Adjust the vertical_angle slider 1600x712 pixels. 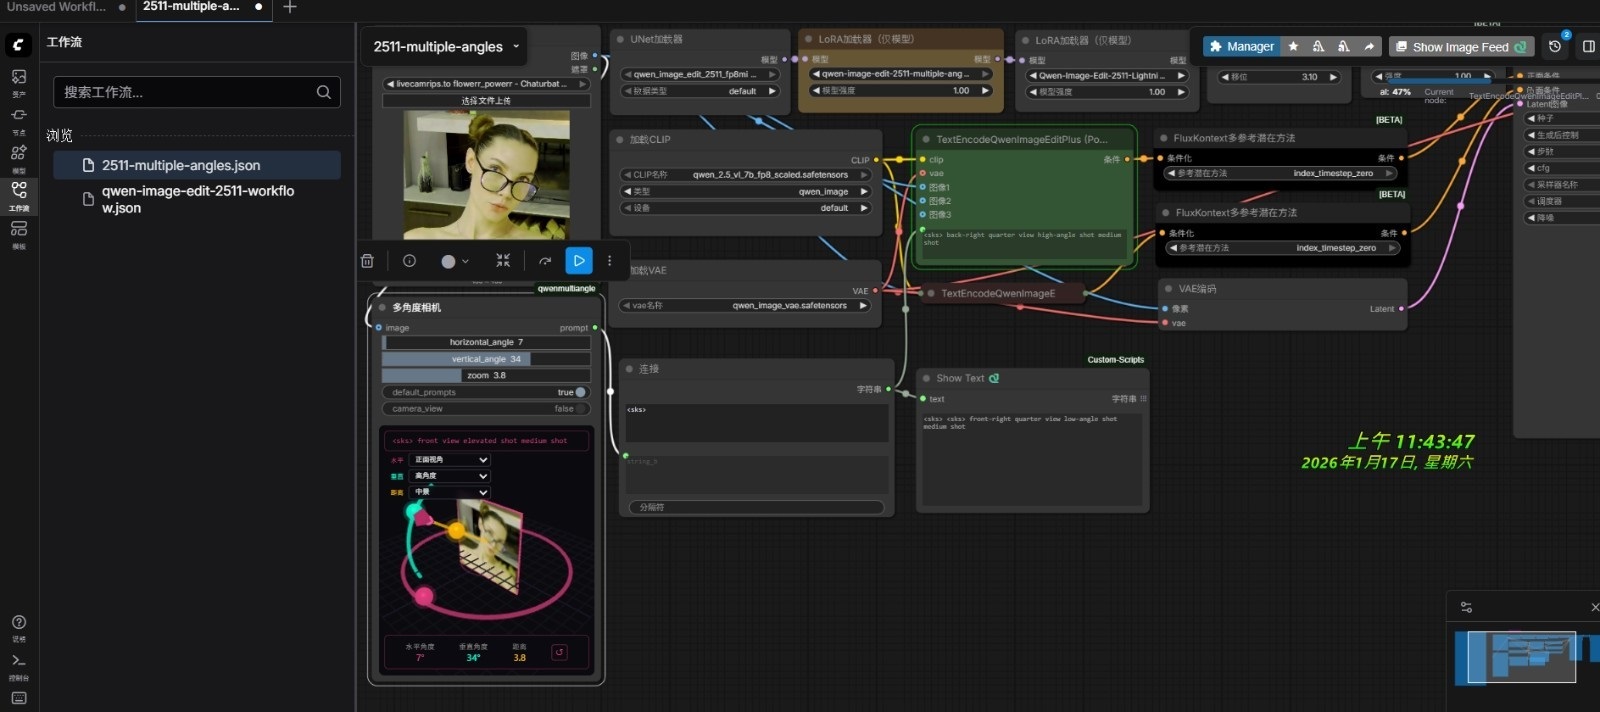click(486, 359)
